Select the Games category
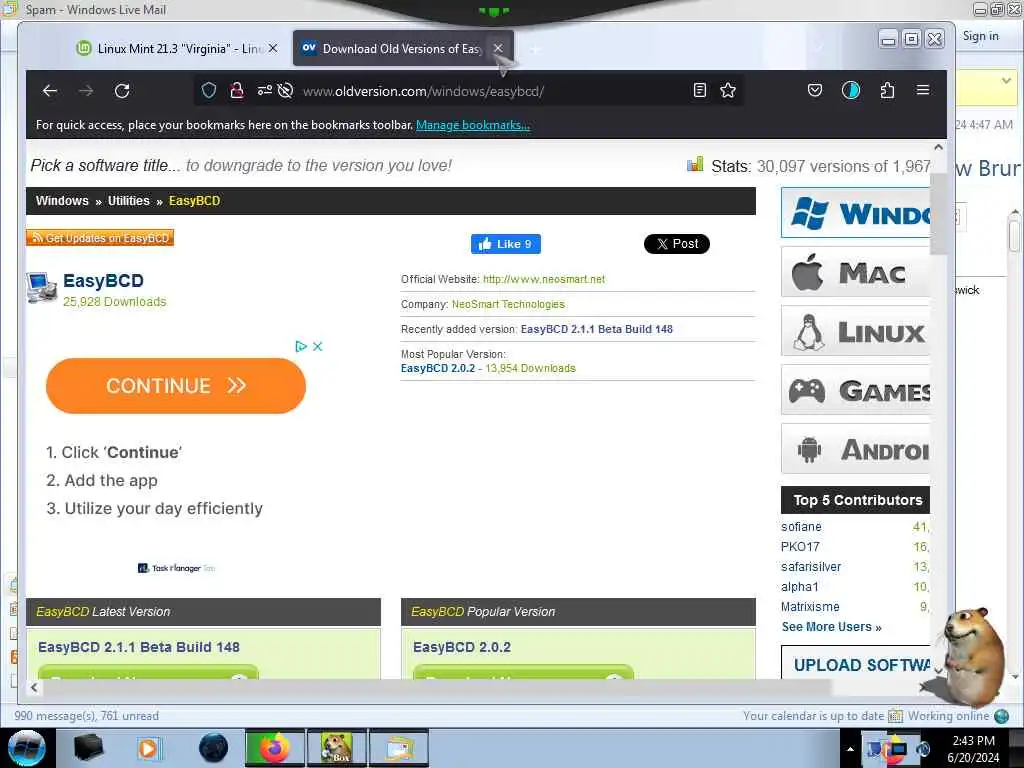This screenshot has height=768, width=1024. (x=856, y=391)
